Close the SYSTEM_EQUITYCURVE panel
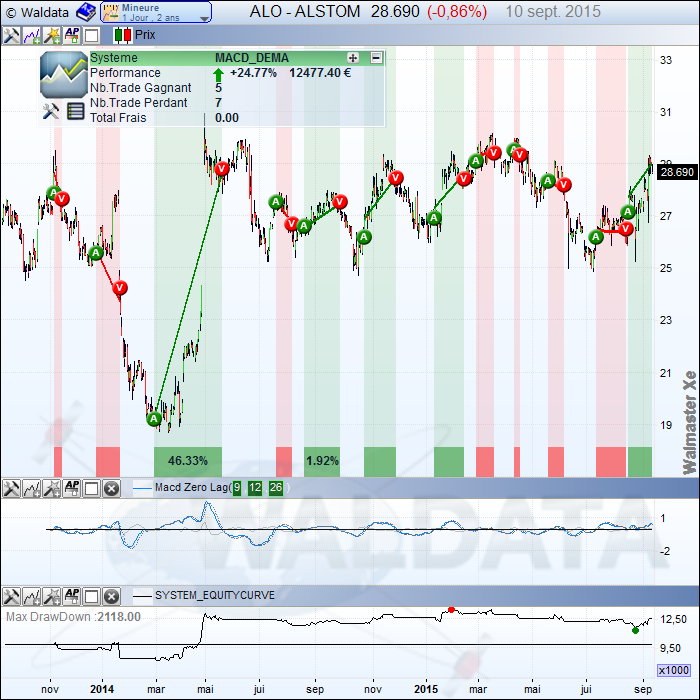 [112, 597]
